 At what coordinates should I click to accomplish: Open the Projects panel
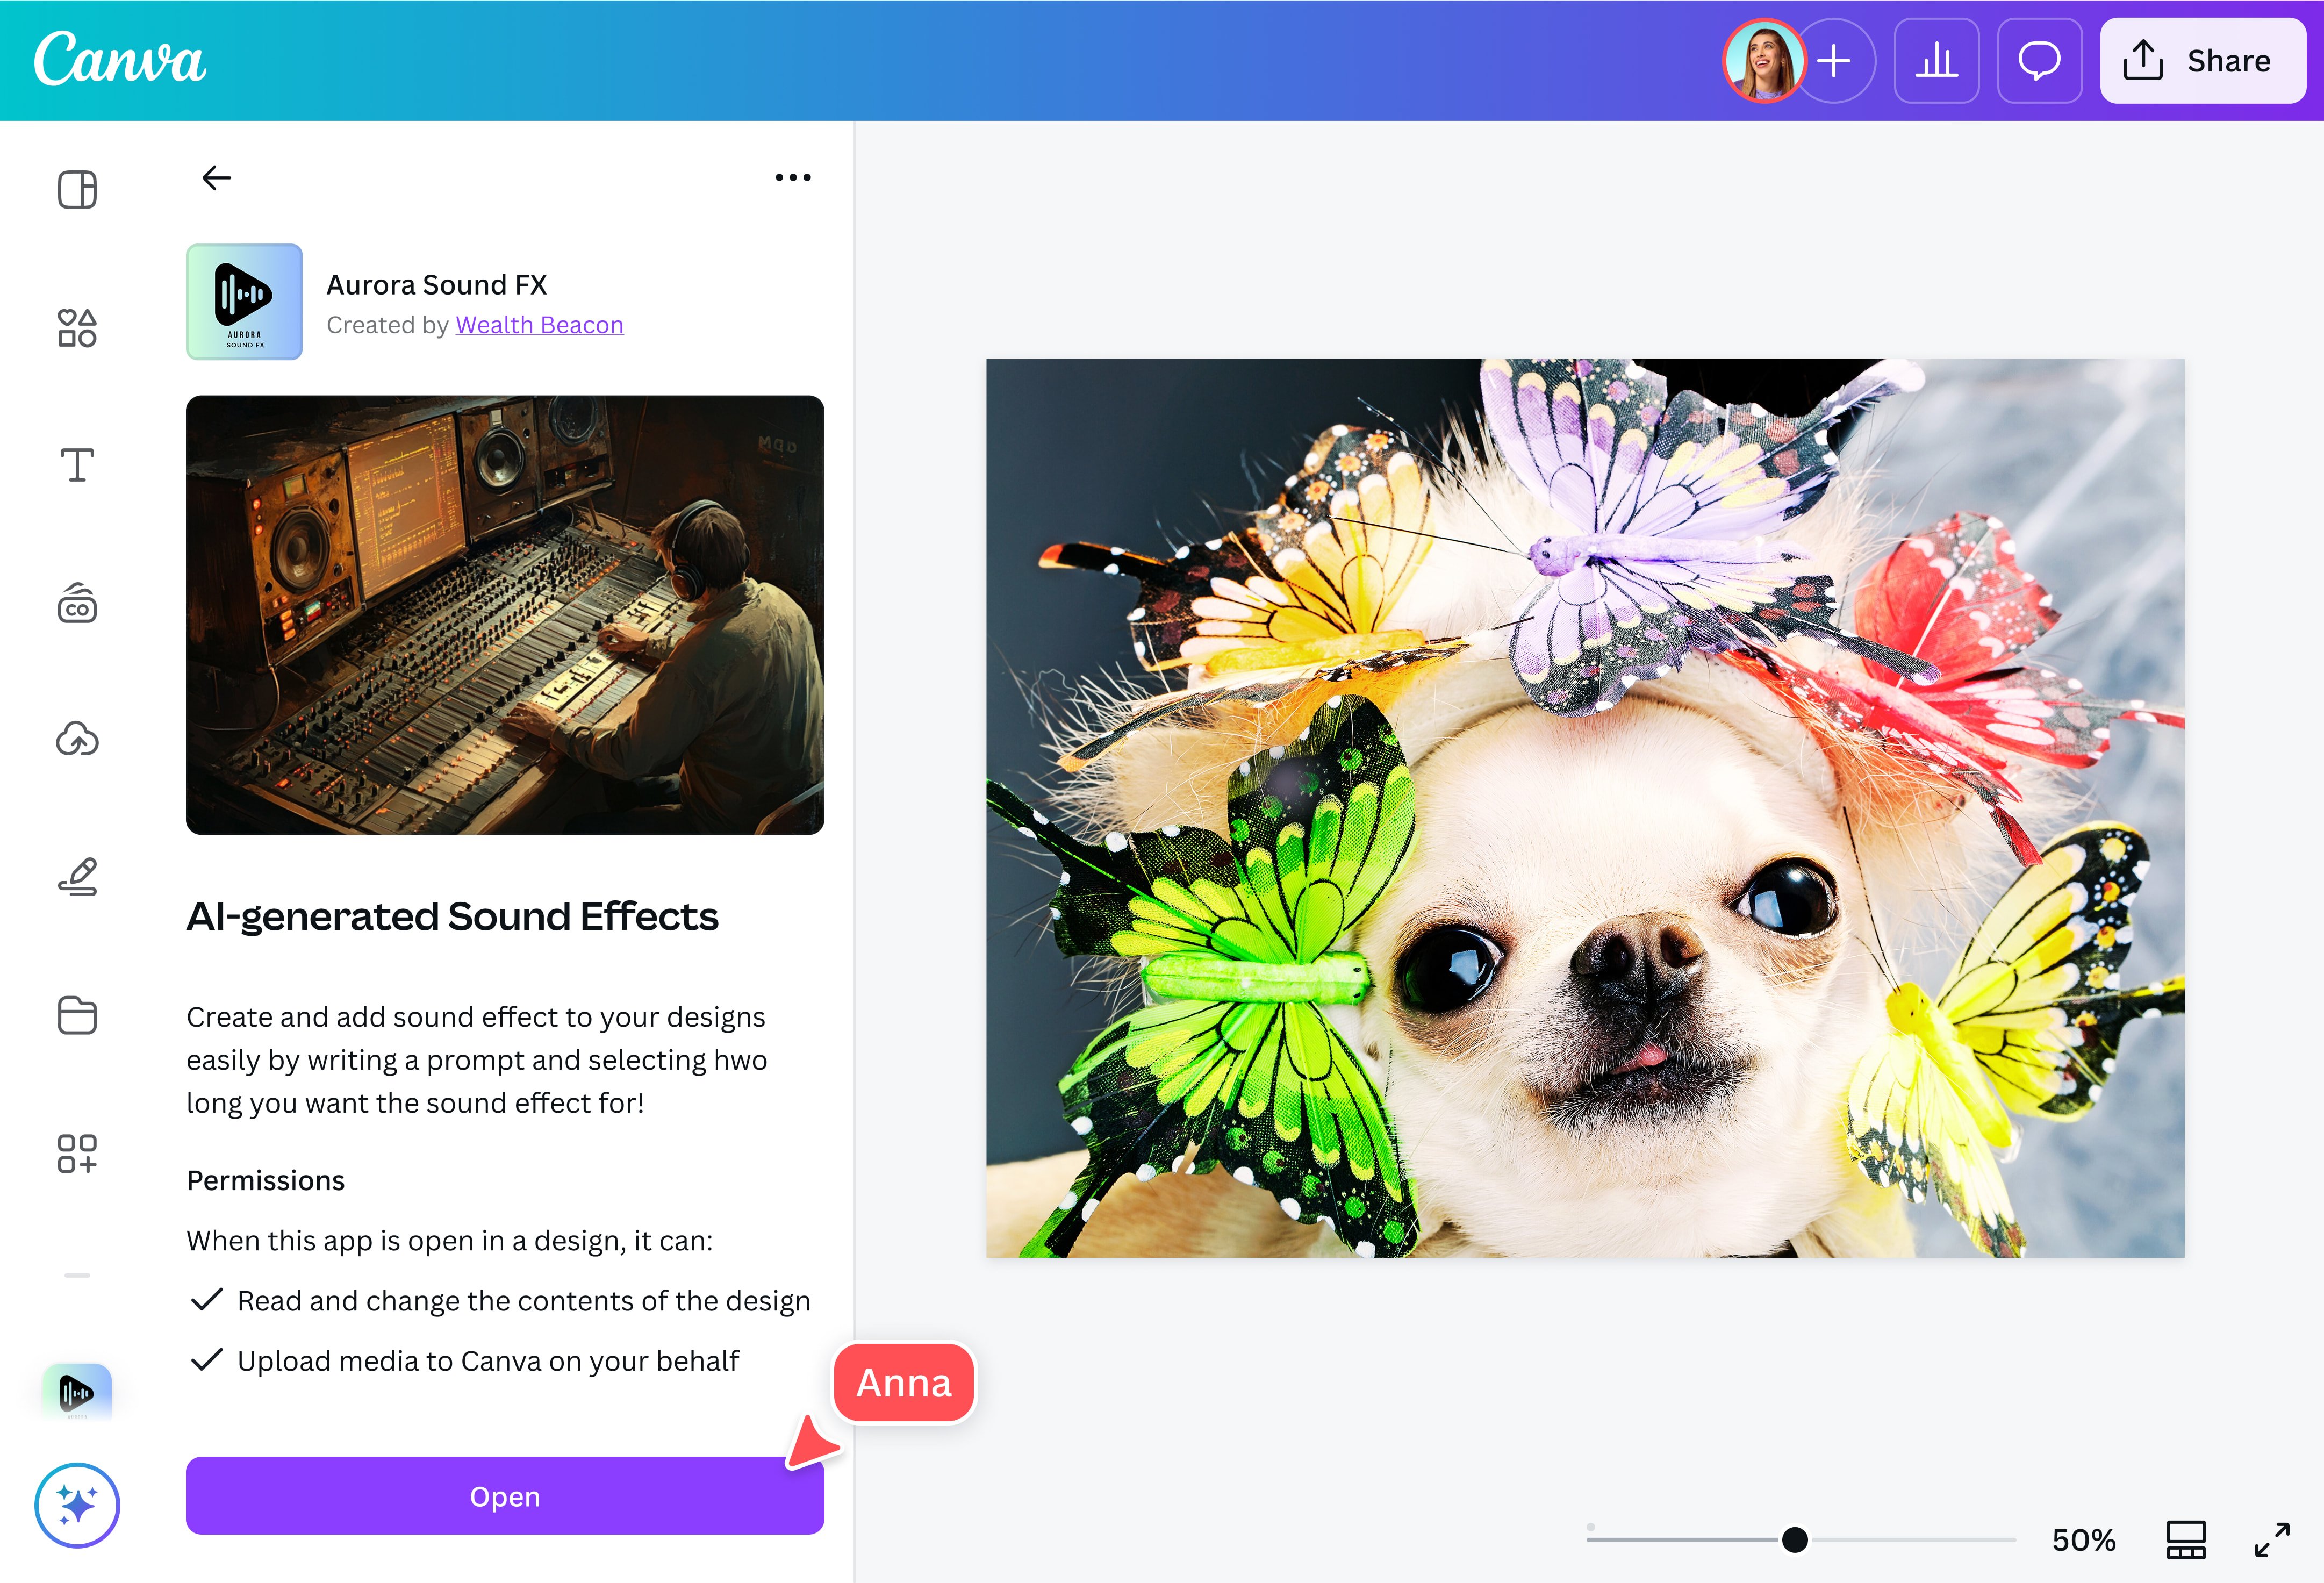[77, 1016]
